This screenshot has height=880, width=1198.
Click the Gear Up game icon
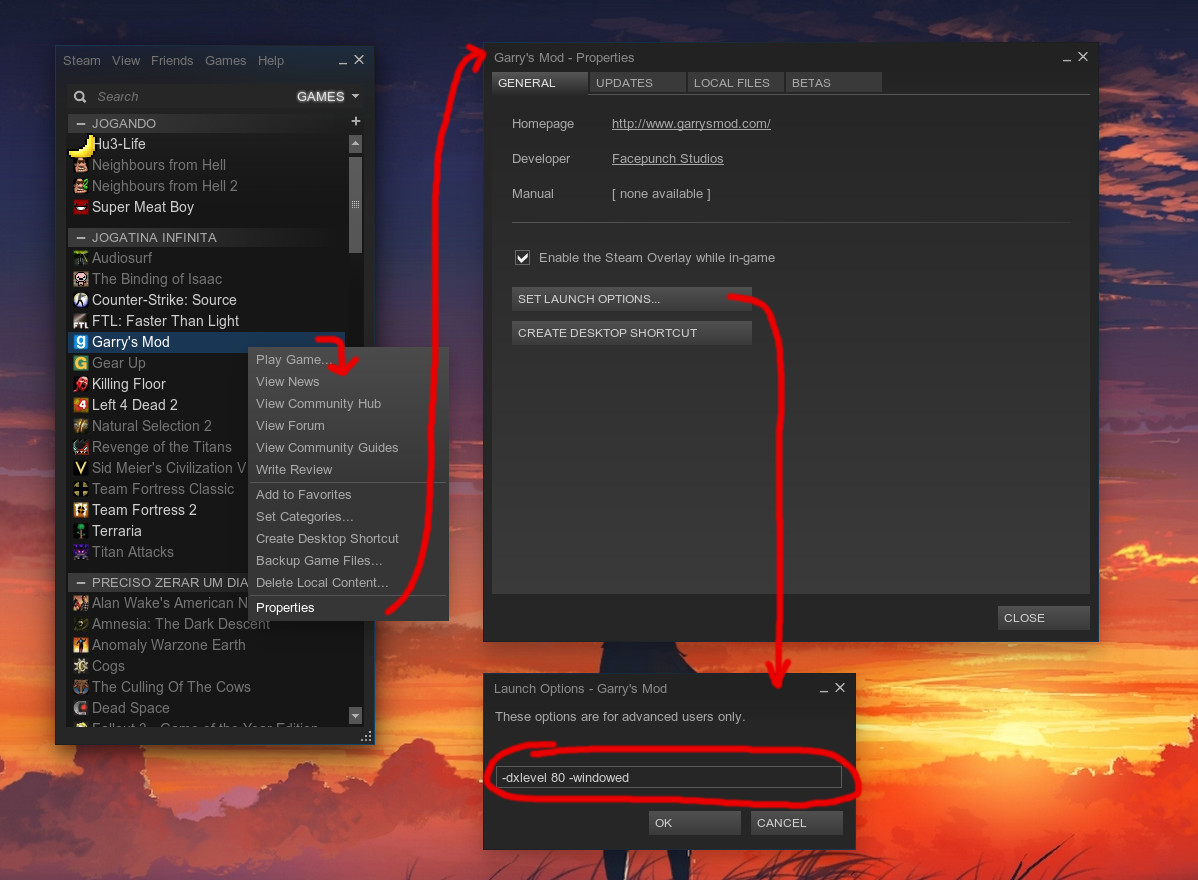coord(81,363)
